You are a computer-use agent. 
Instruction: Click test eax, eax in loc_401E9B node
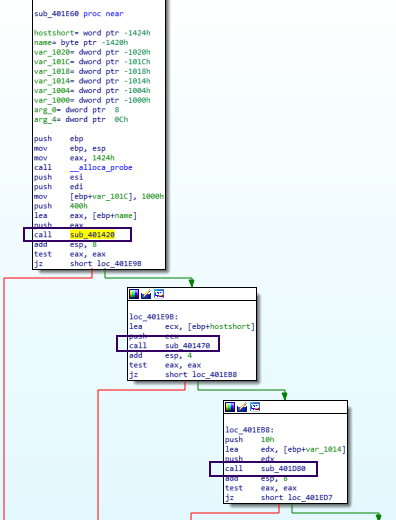165,365
